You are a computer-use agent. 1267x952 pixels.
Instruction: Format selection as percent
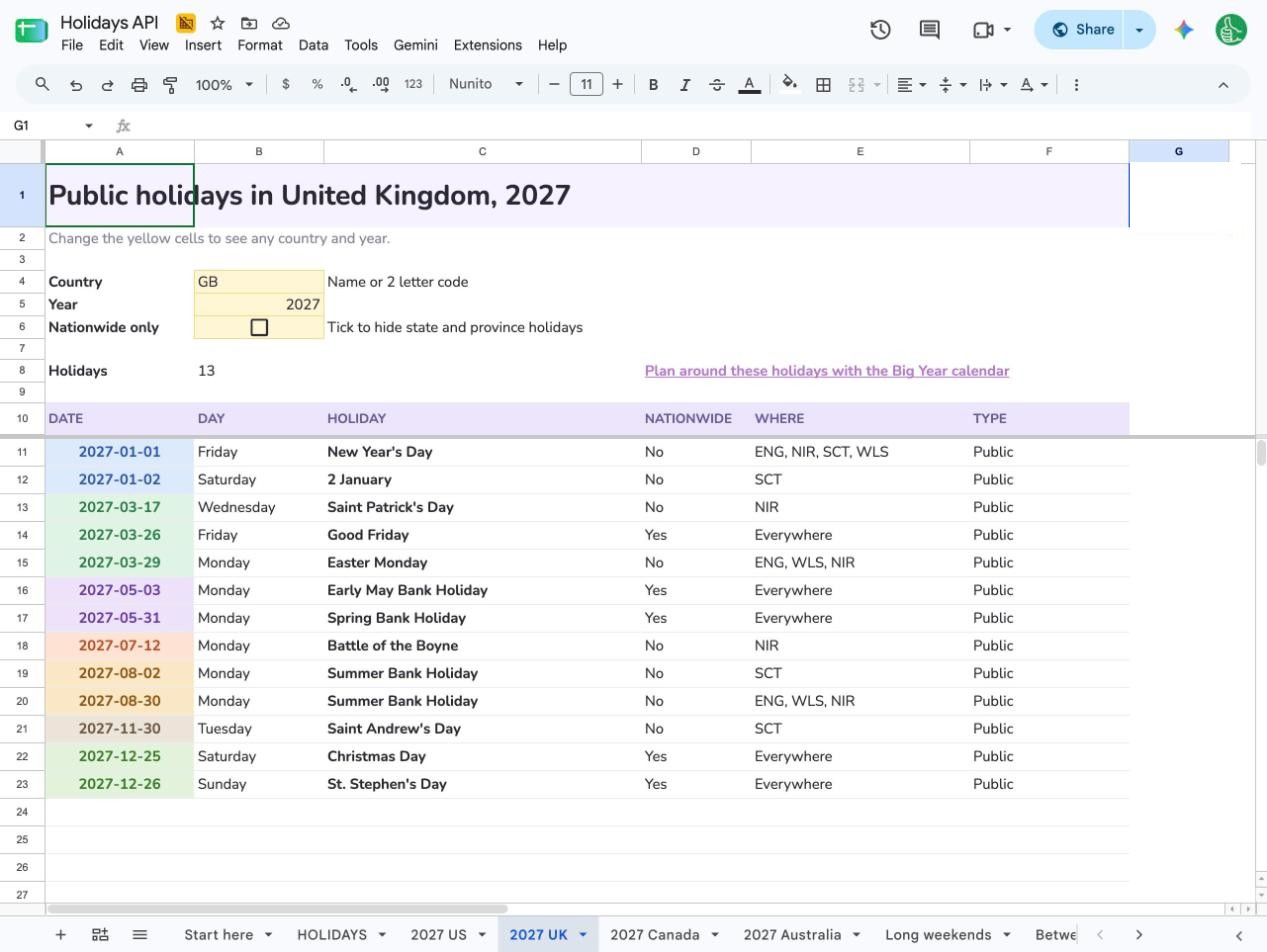pyautogui.click(x=317, y=85)
